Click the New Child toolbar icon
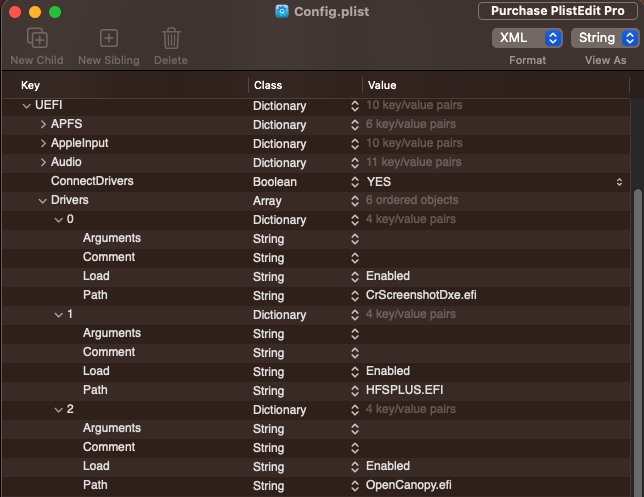 (37, 38)
